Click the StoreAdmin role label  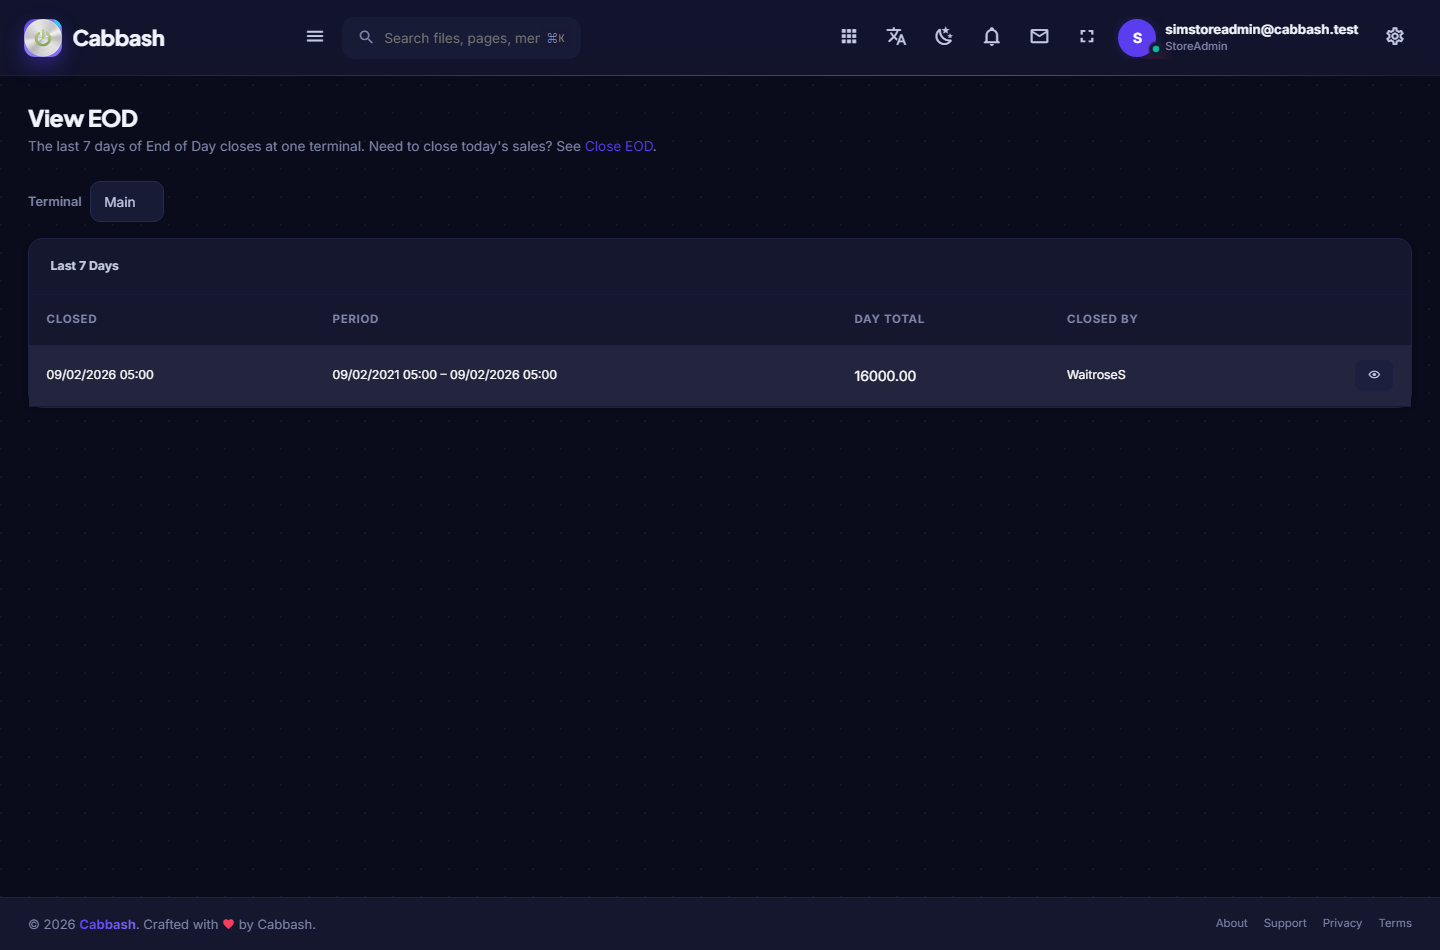pos(1196,46)
